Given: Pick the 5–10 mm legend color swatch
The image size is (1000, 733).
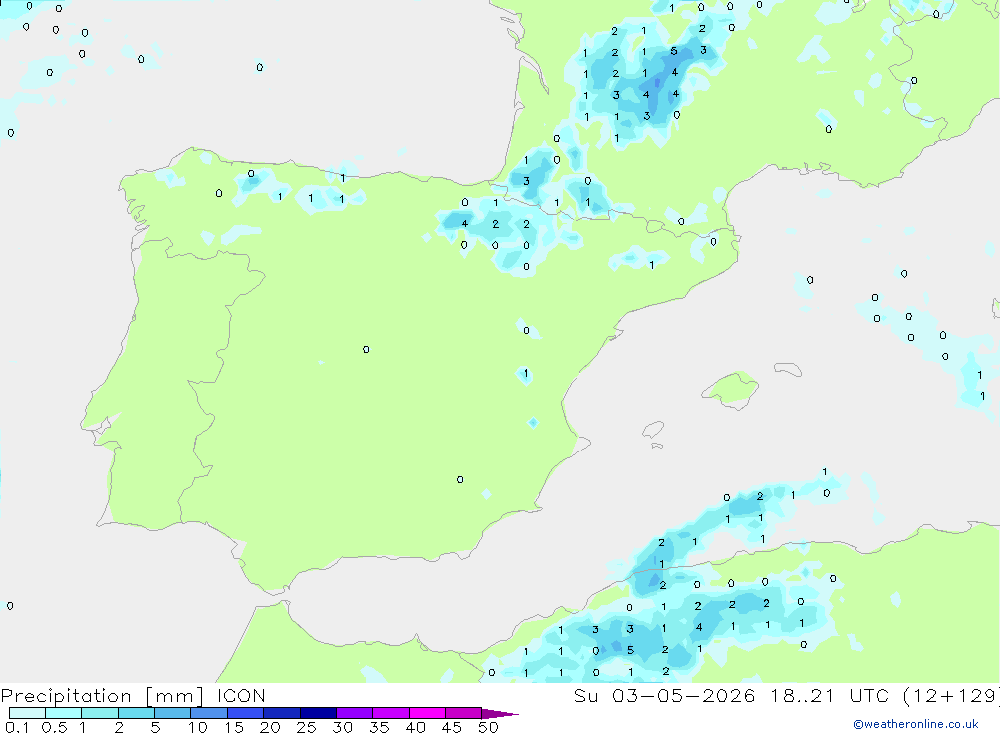Looking at the screenshot, I should coord(173,713).
